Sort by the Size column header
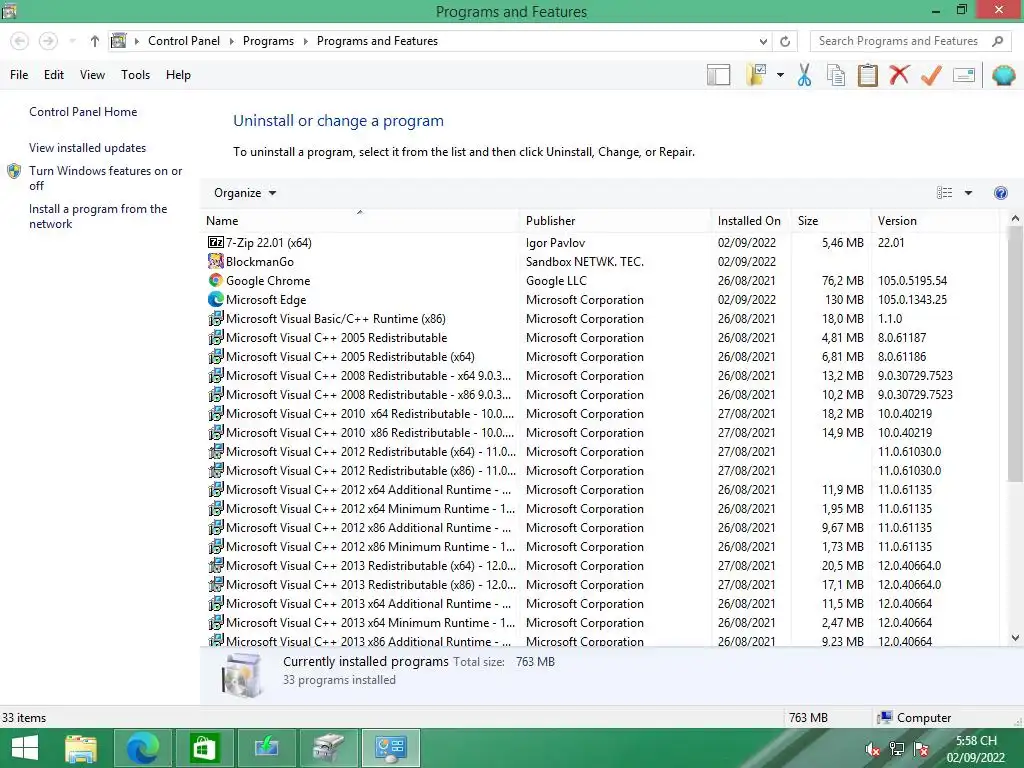 [831, 221]
